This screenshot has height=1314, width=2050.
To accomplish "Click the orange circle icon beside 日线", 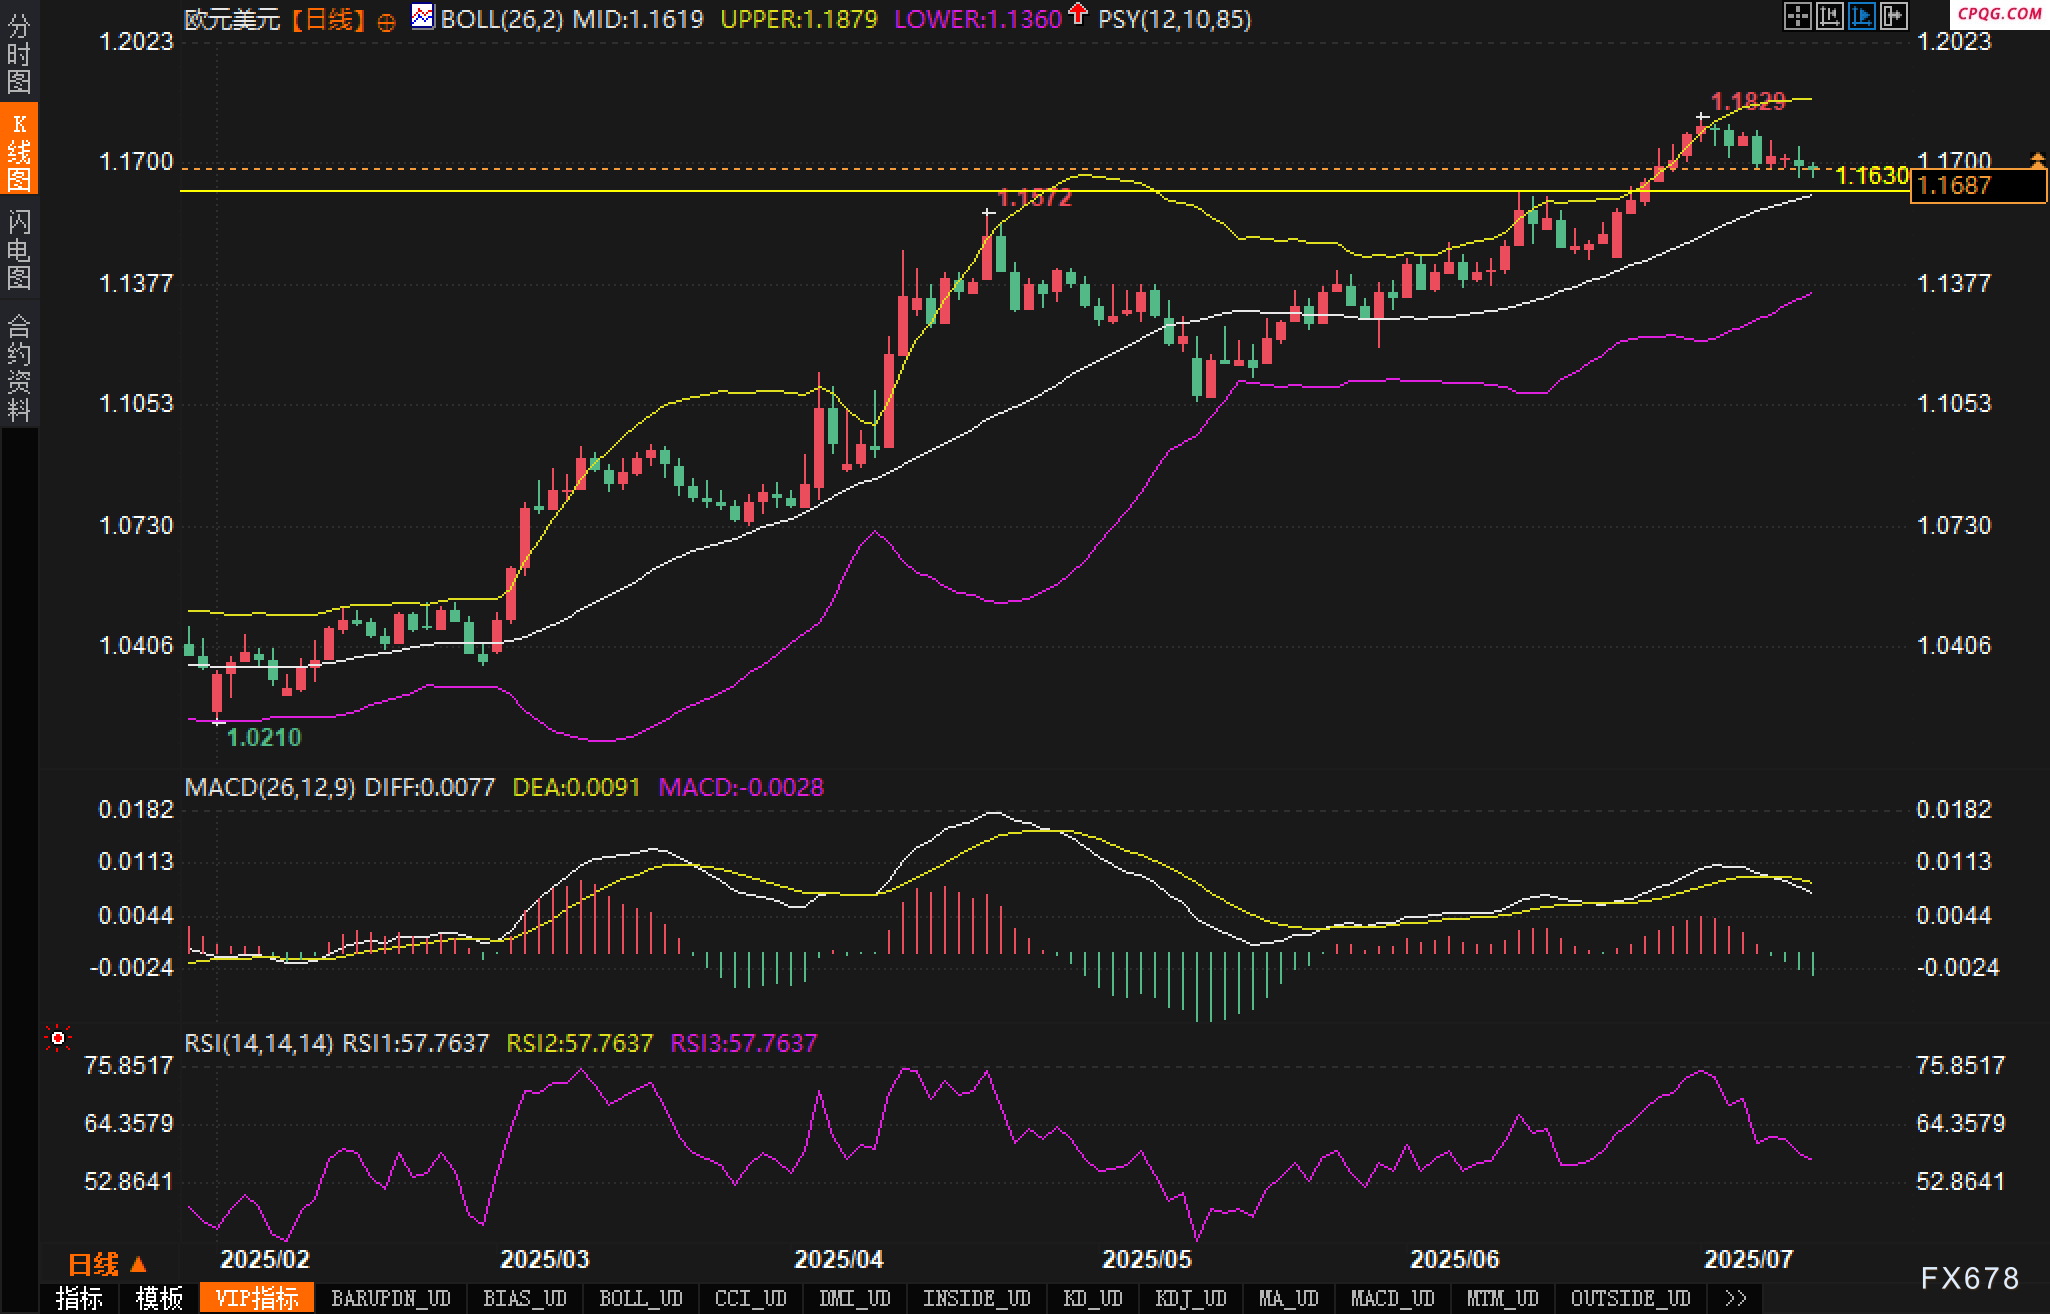I will [x=386, y=22].
